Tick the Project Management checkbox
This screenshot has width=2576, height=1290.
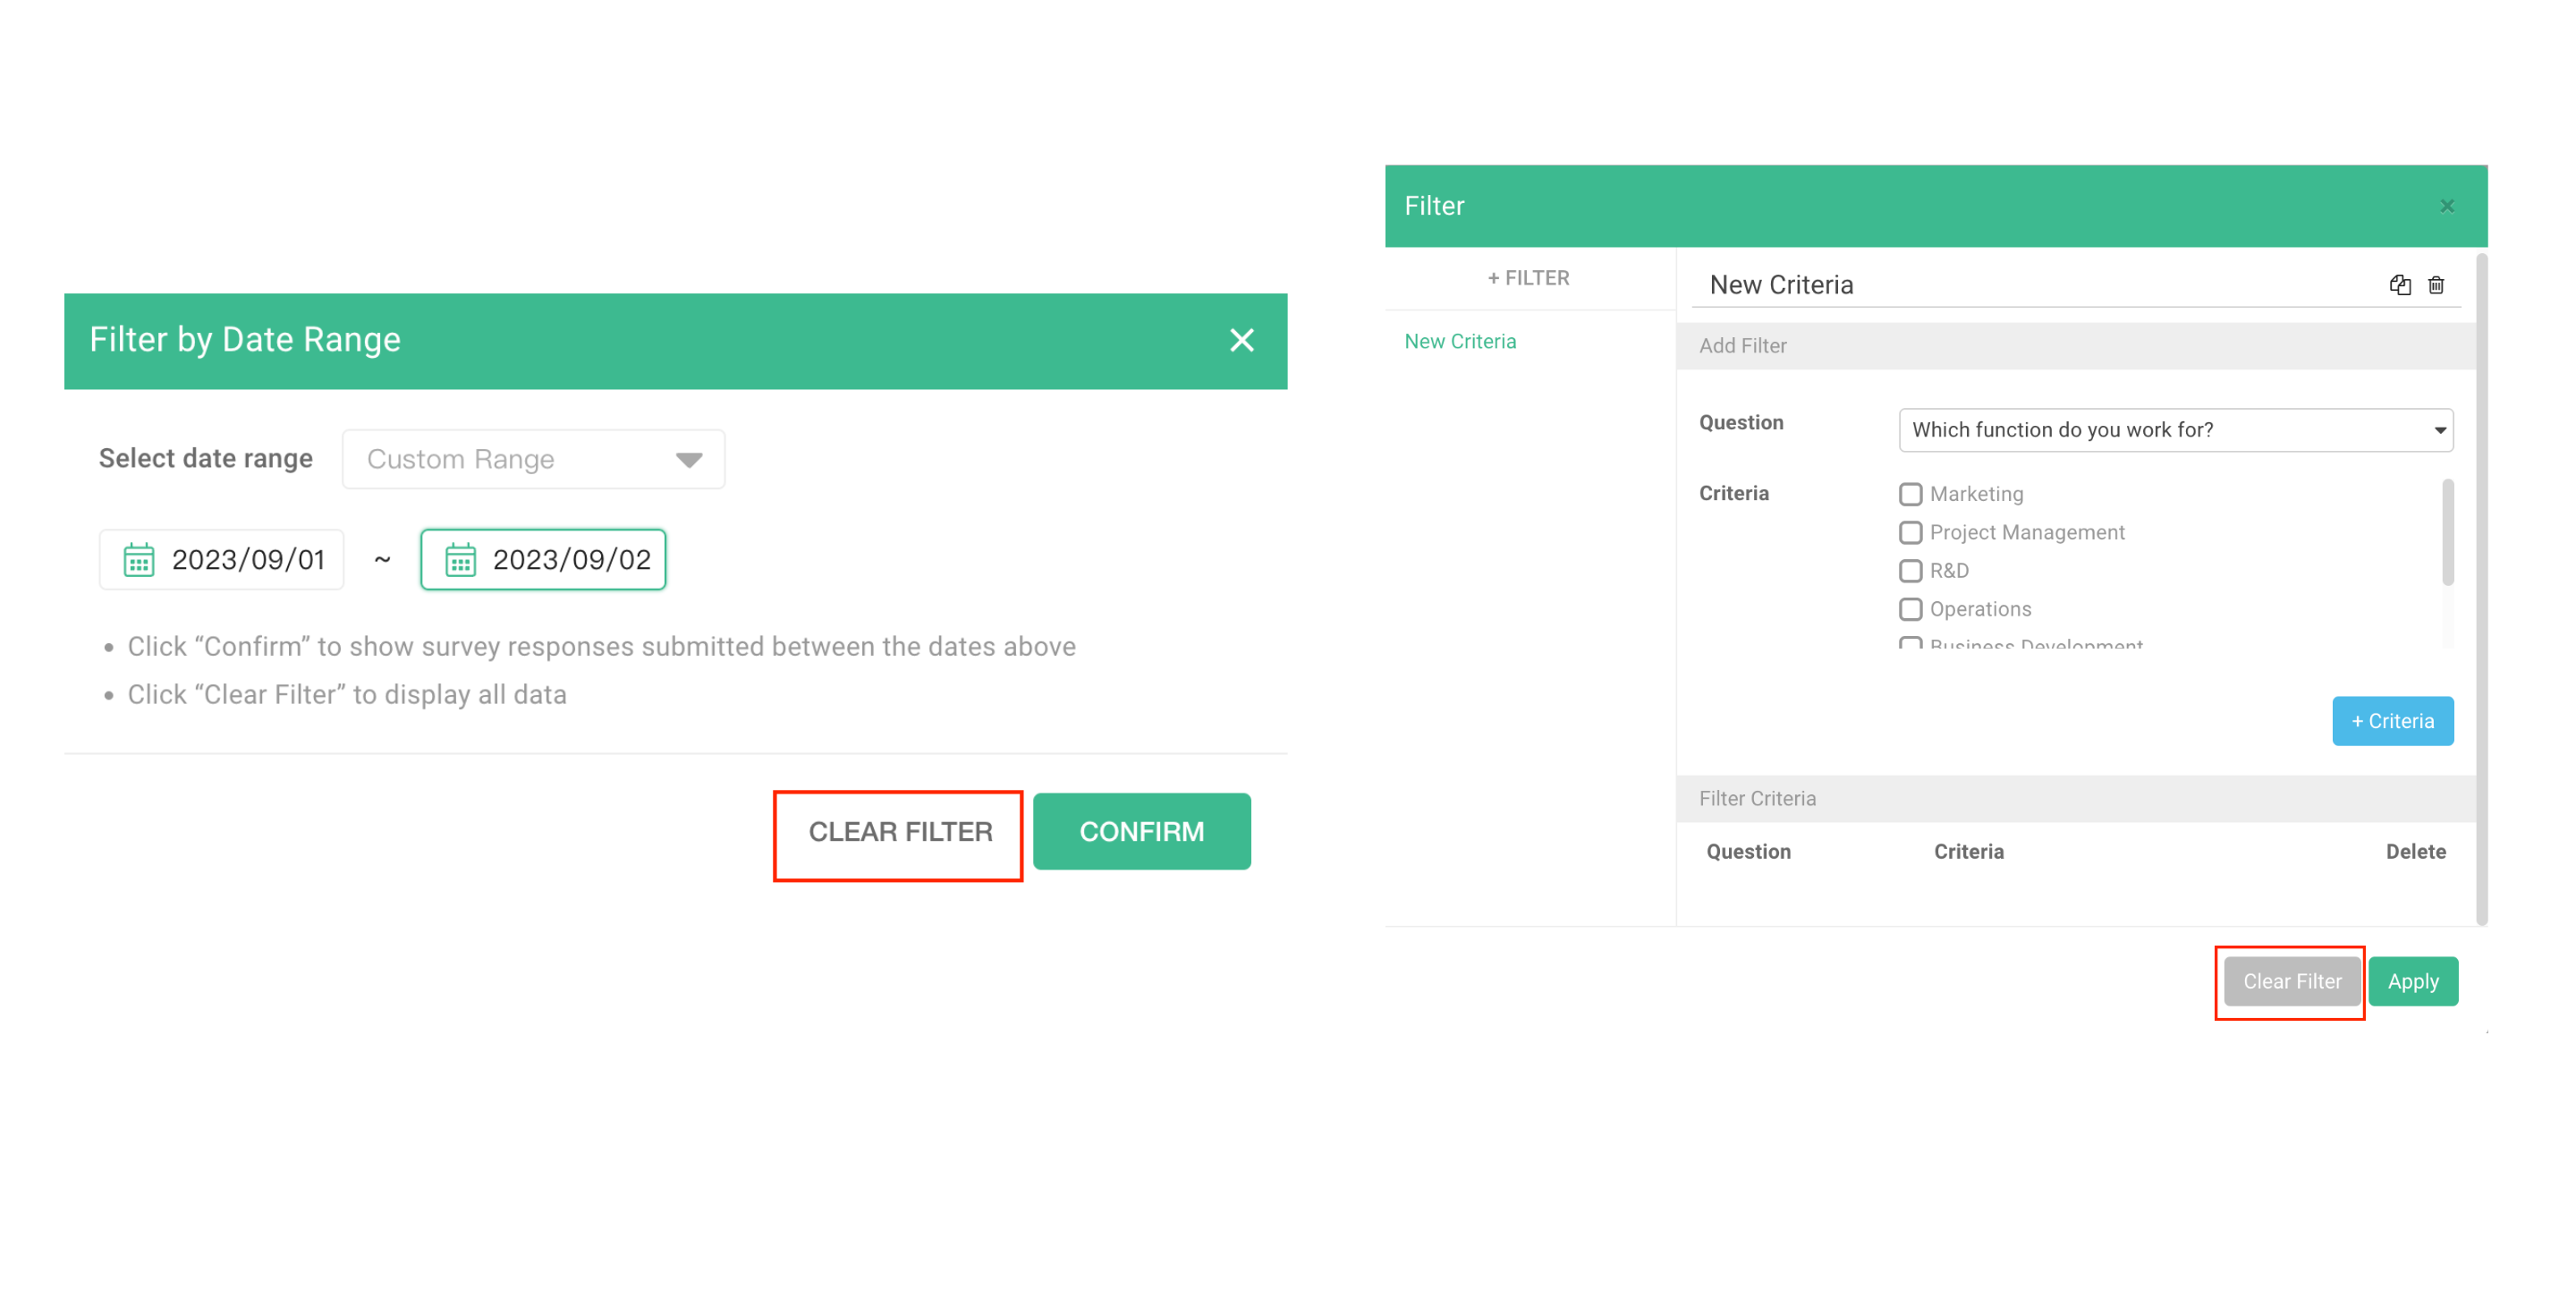[x=1910, y=532]
